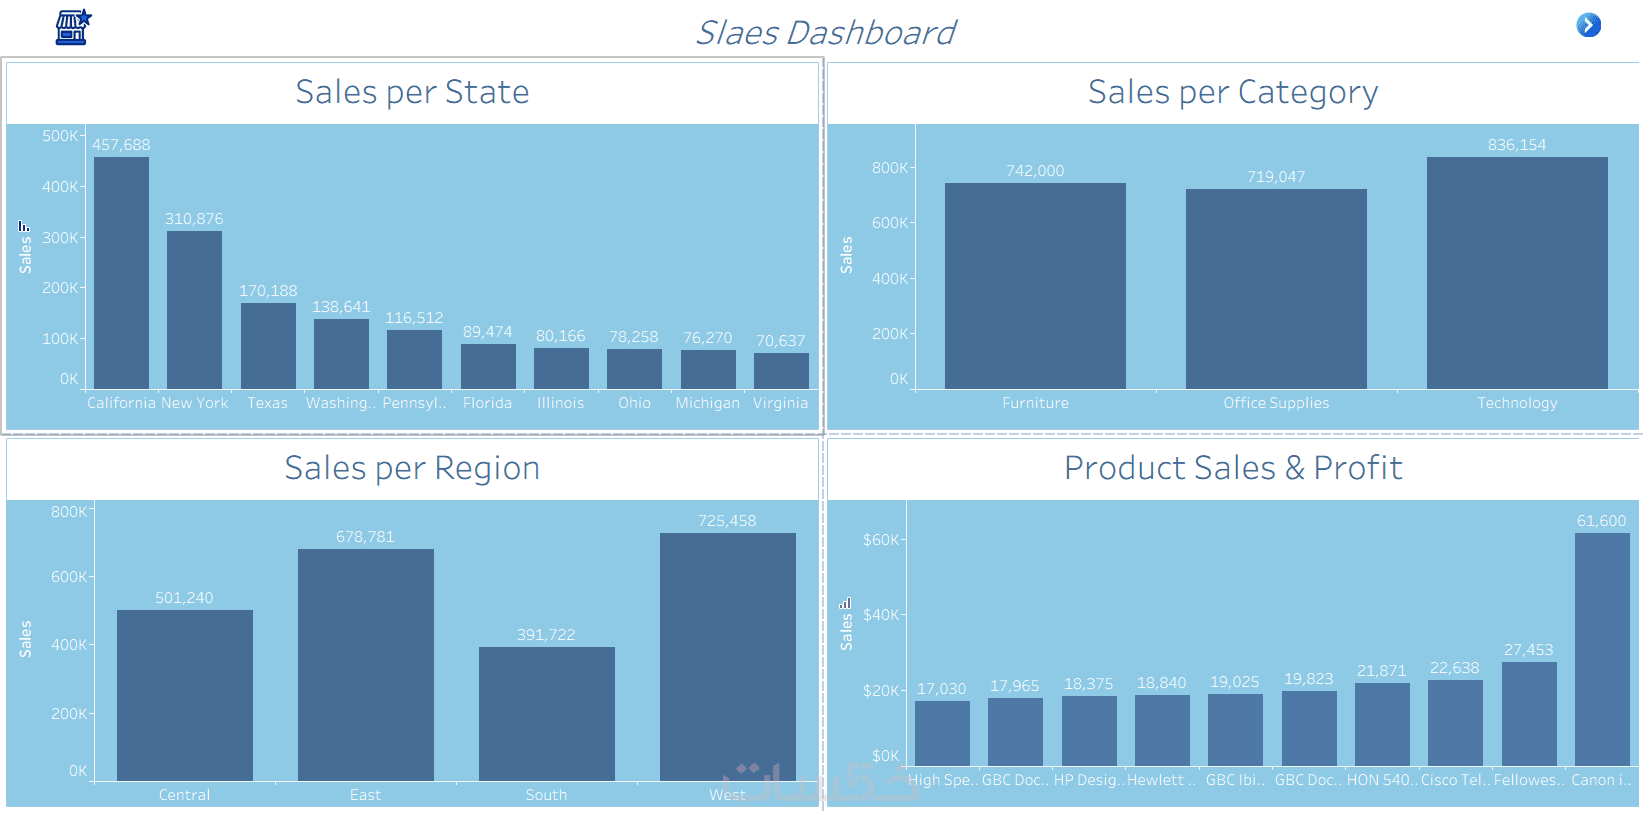Screen dimensions: 1644x818
Task: Click the descending sort icon on Sales per State
Action: tap(24, 226)
